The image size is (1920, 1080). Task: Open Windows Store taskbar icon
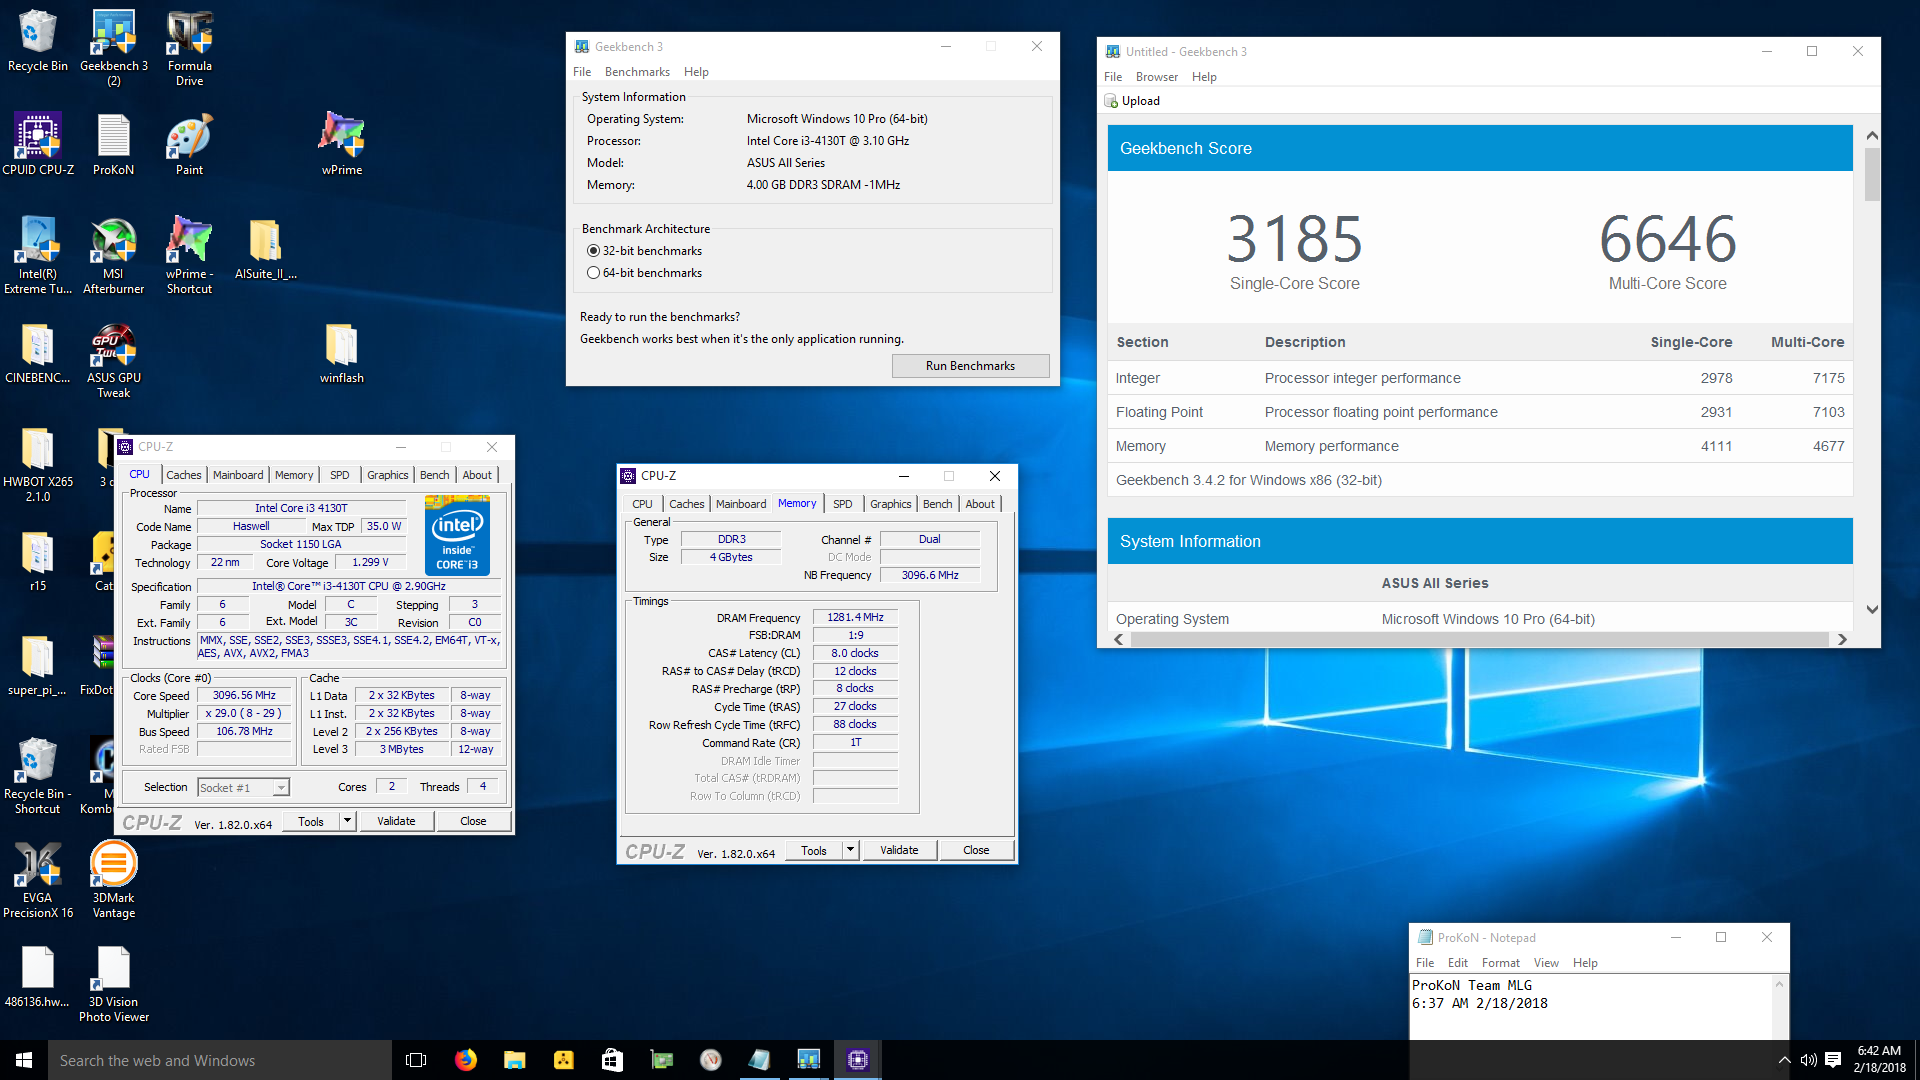click(612, 1060)
